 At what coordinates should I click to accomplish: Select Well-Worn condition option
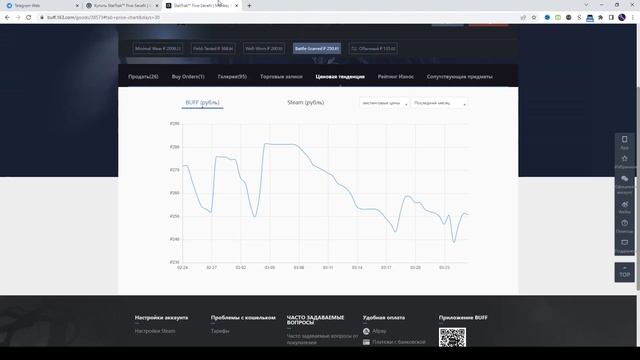coord(264,49)
